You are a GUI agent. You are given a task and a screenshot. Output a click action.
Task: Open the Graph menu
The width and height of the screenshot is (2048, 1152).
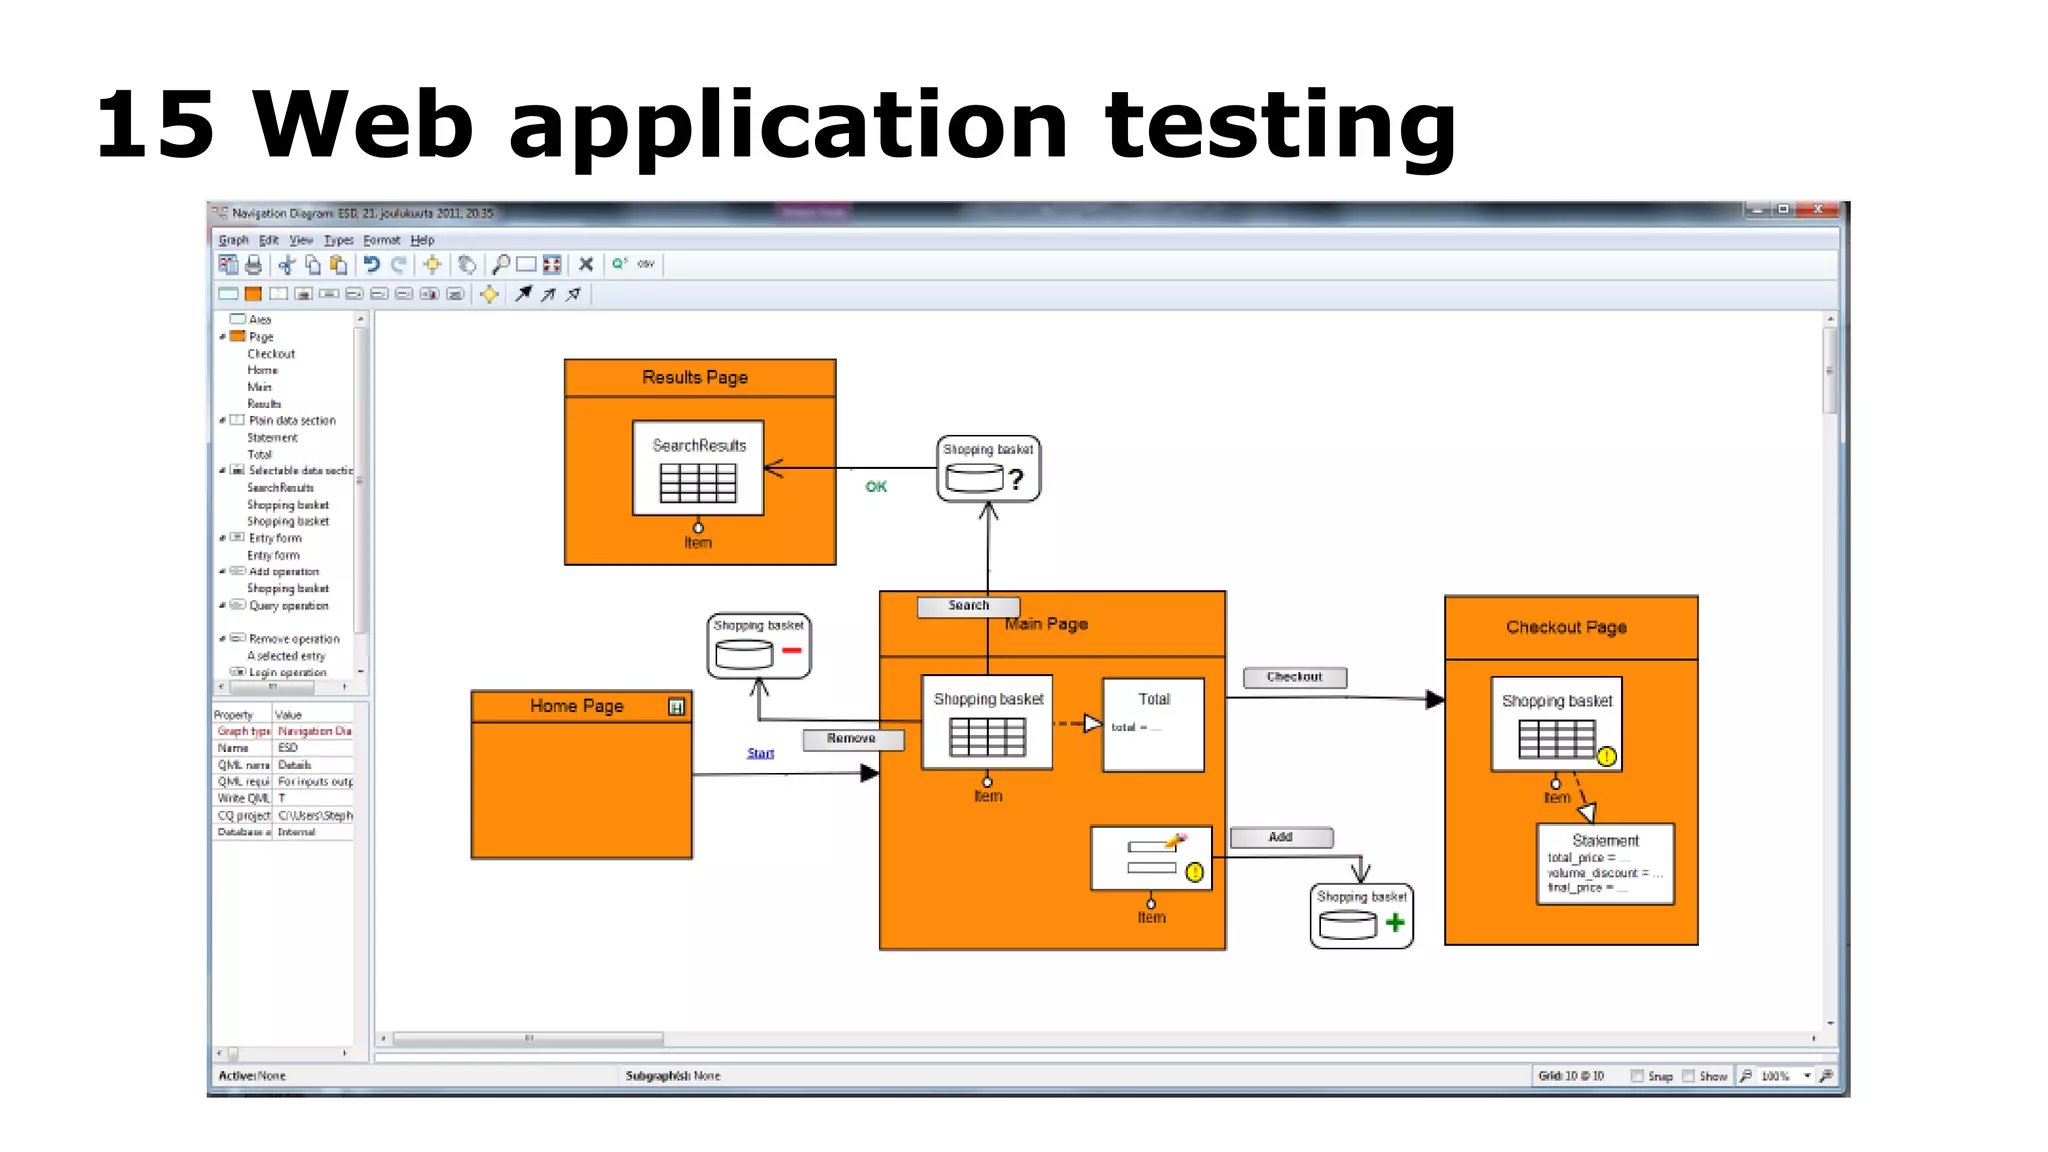pyautogui.click(x=233, y=240)
